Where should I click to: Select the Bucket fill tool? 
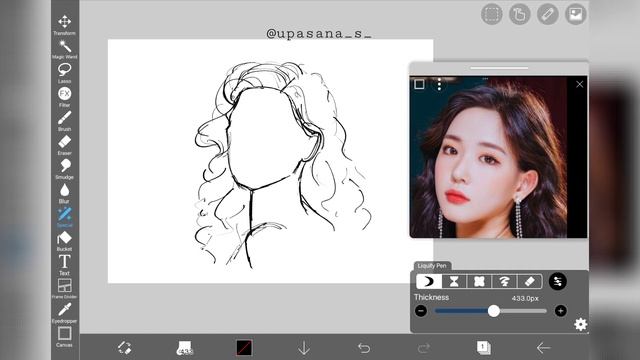pos(64,241)
